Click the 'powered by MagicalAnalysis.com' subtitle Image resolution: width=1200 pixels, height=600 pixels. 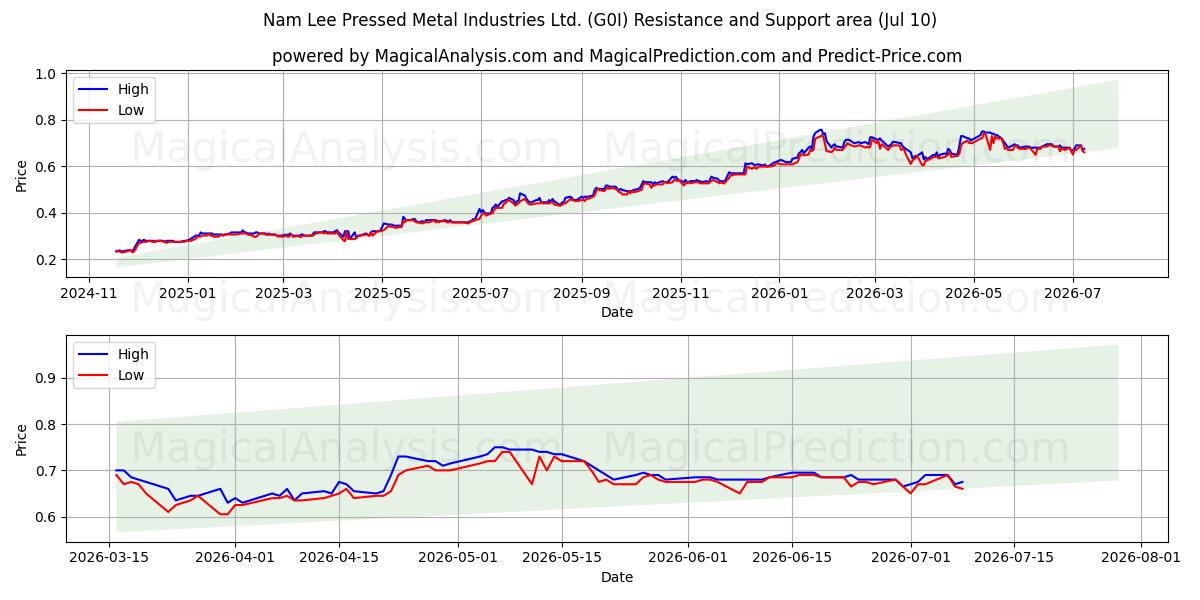click(x=617, y=56)
